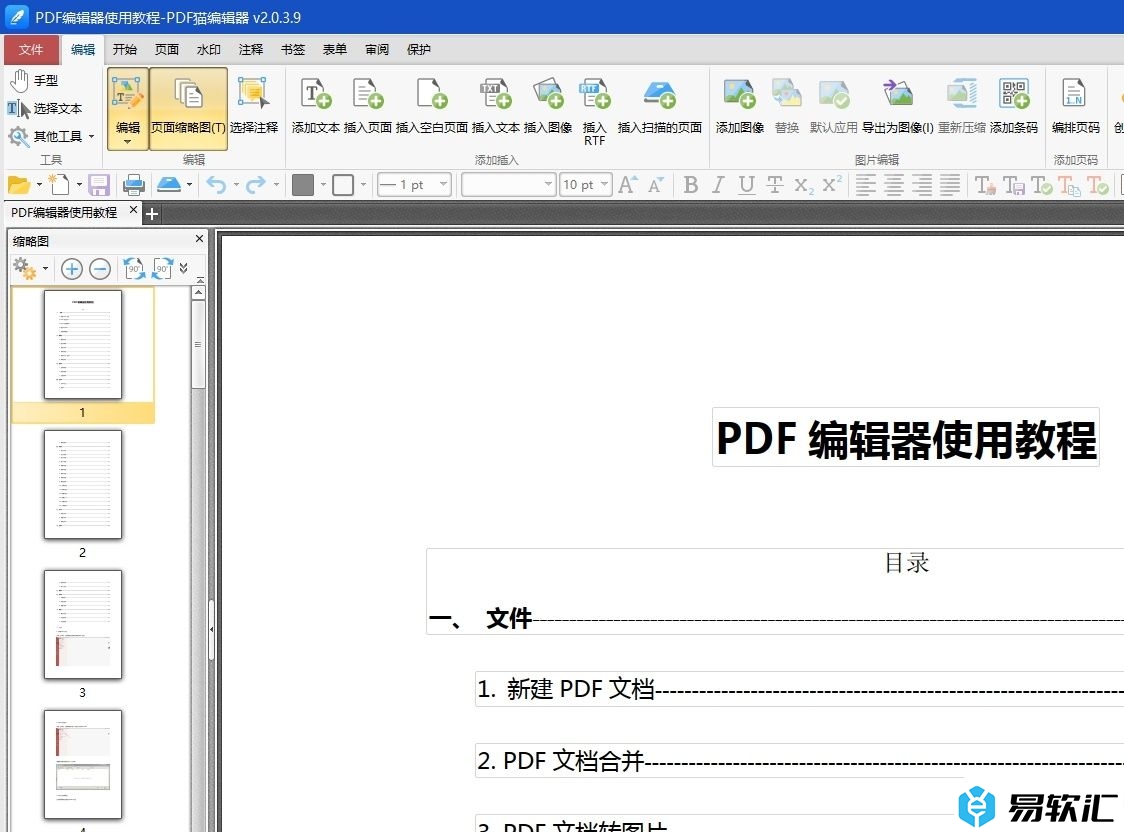
Task: Insert scanned pages (插入扫描的页面)
Action: (x=659, y=106)
